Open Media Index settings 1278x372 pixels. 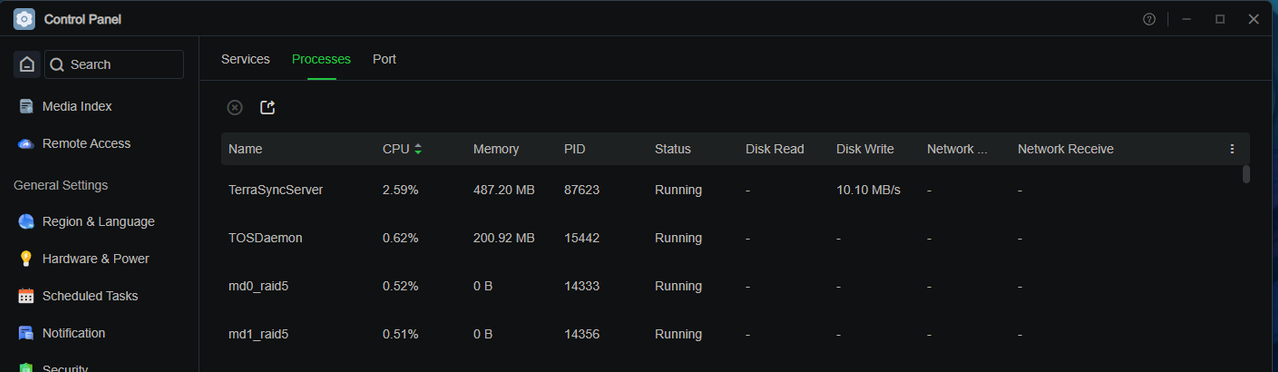click(x=77, y=106)
